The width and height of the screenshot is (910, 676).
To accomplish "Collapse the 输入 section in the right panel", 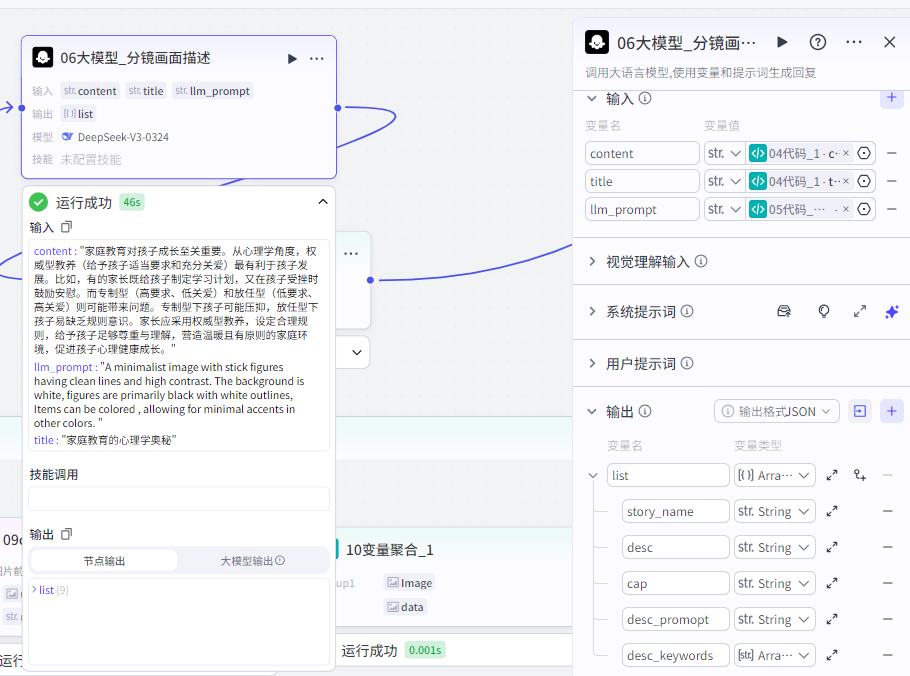I will [x=593, y=98].
